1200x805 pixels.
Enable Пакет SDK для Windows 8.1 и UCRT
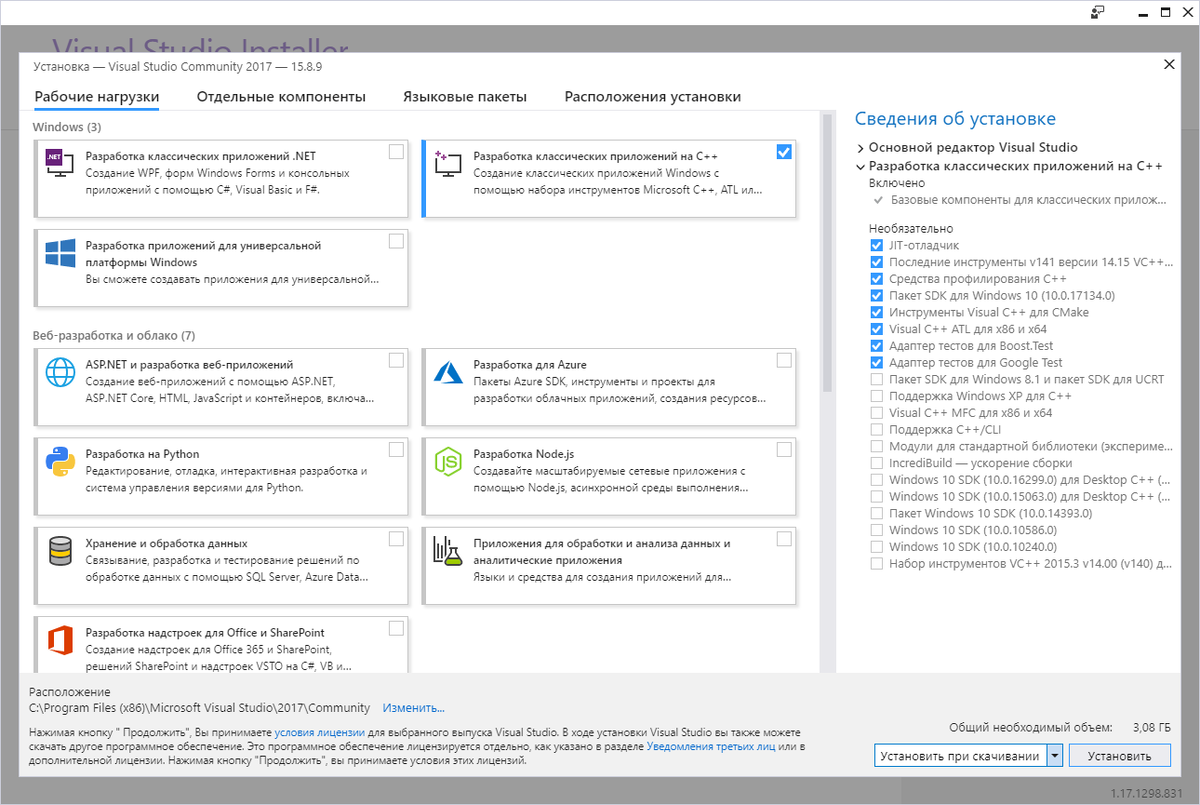click(877, 379)
